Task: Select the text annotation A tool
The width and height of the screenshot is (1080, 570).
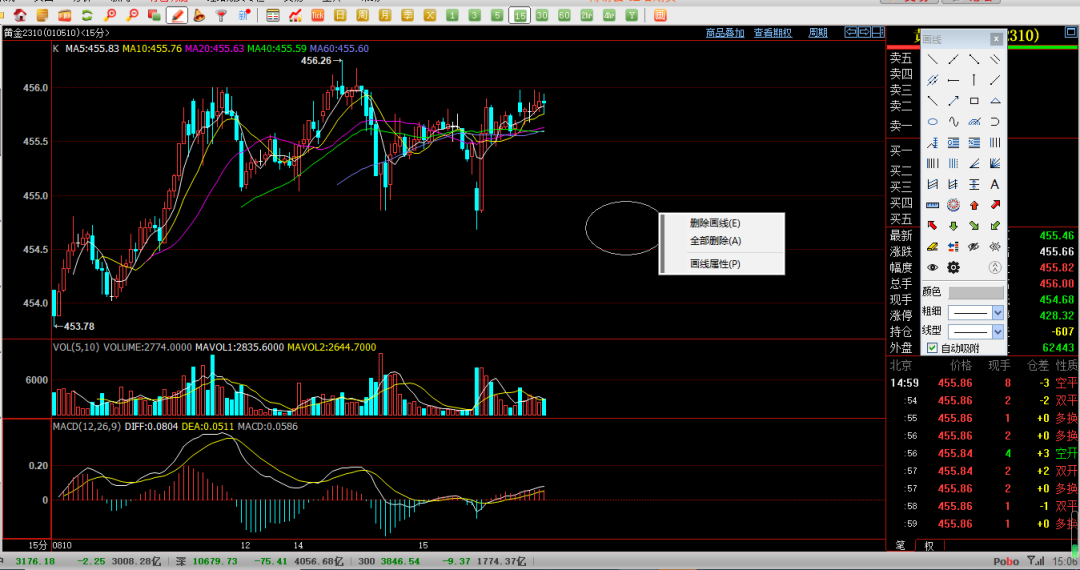Action: [x=995, y=184]
